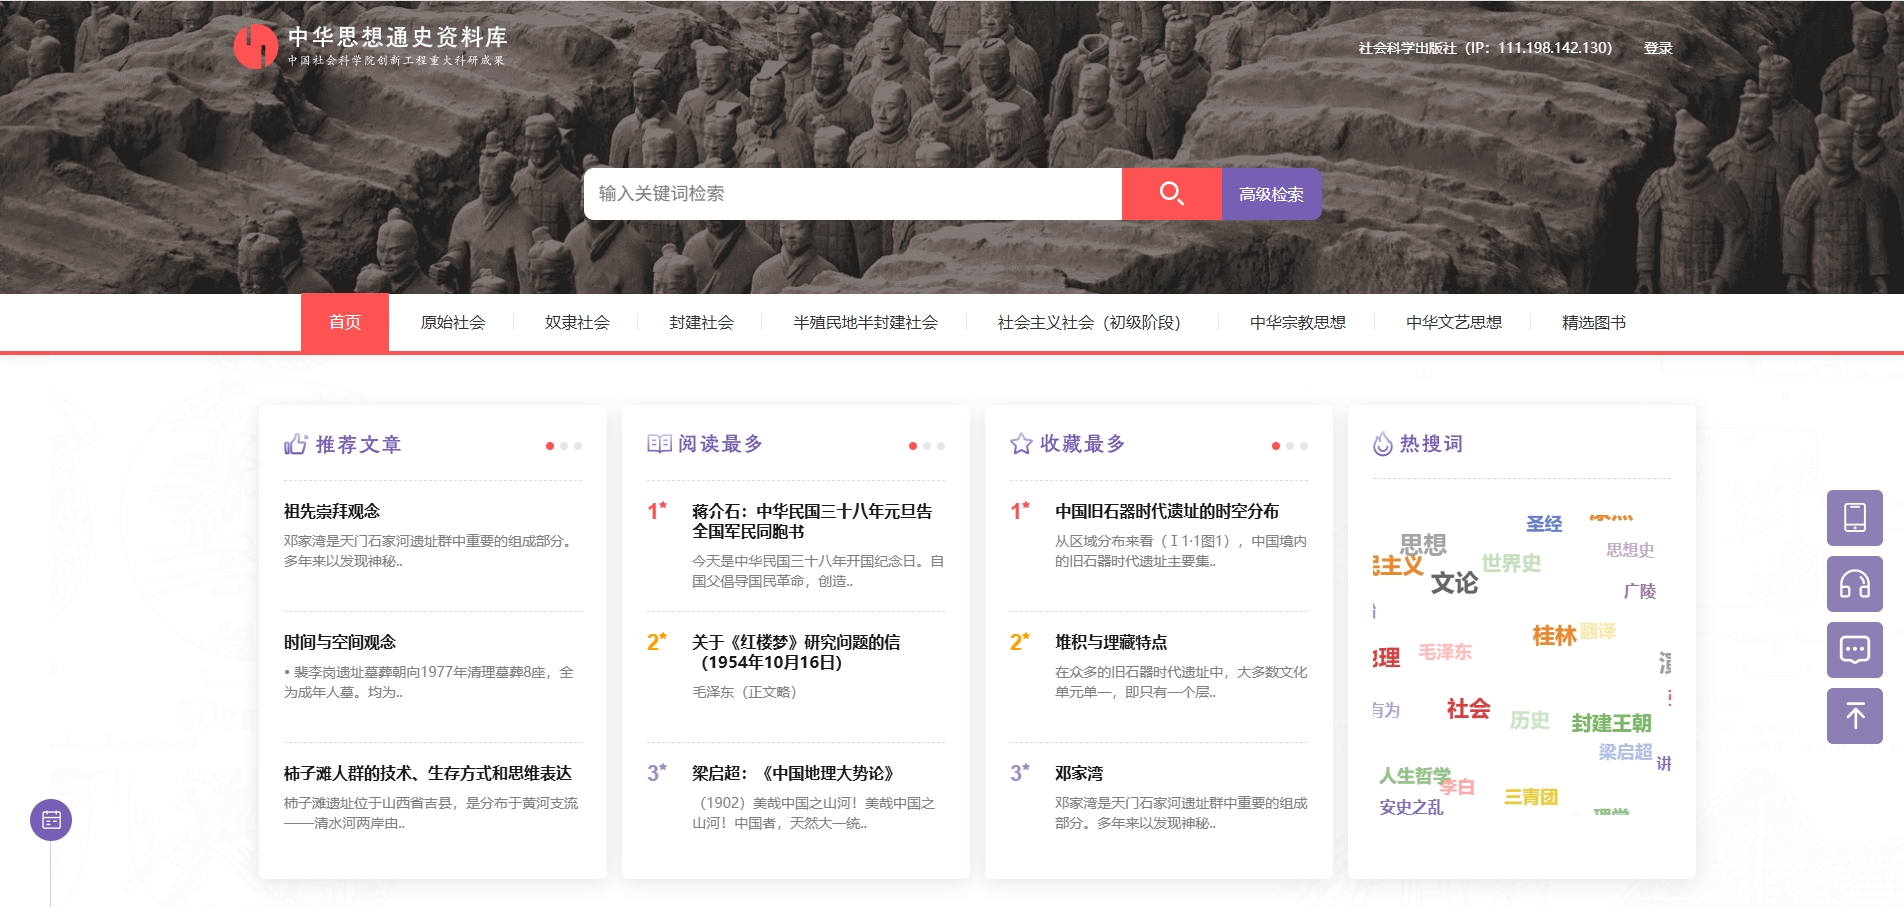The image size is (1904, 907).
Task: Click the back-to-top arrow icon
Action: [x=1854, y=716]
